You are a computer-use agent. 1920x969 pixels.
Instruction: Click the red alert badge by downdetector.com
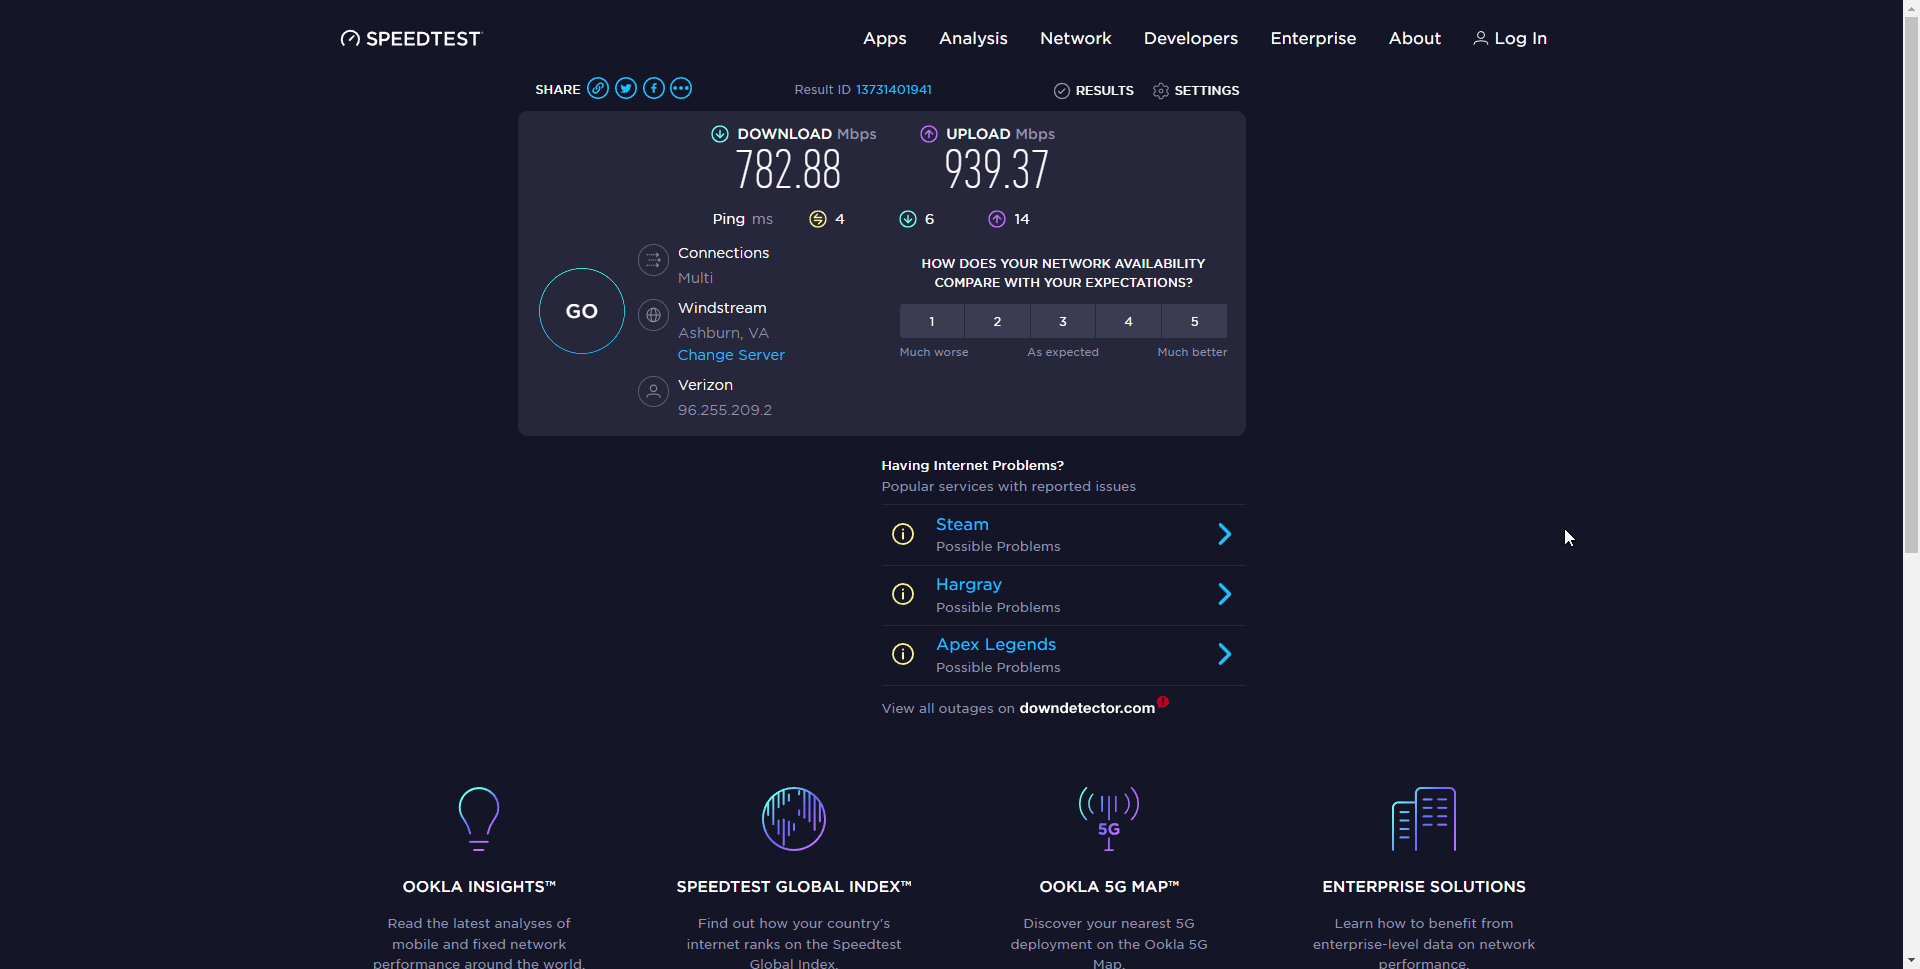(x=1163, y=701)
